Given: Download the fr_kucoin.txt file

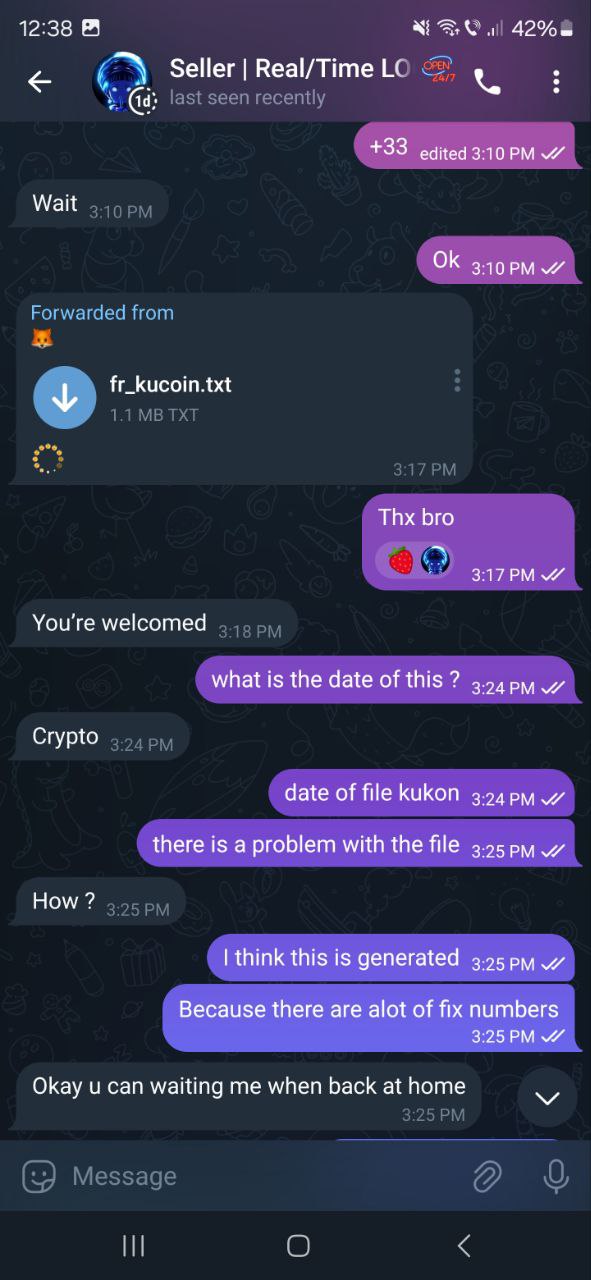Looking at the screenshot, I should [65, 397].
